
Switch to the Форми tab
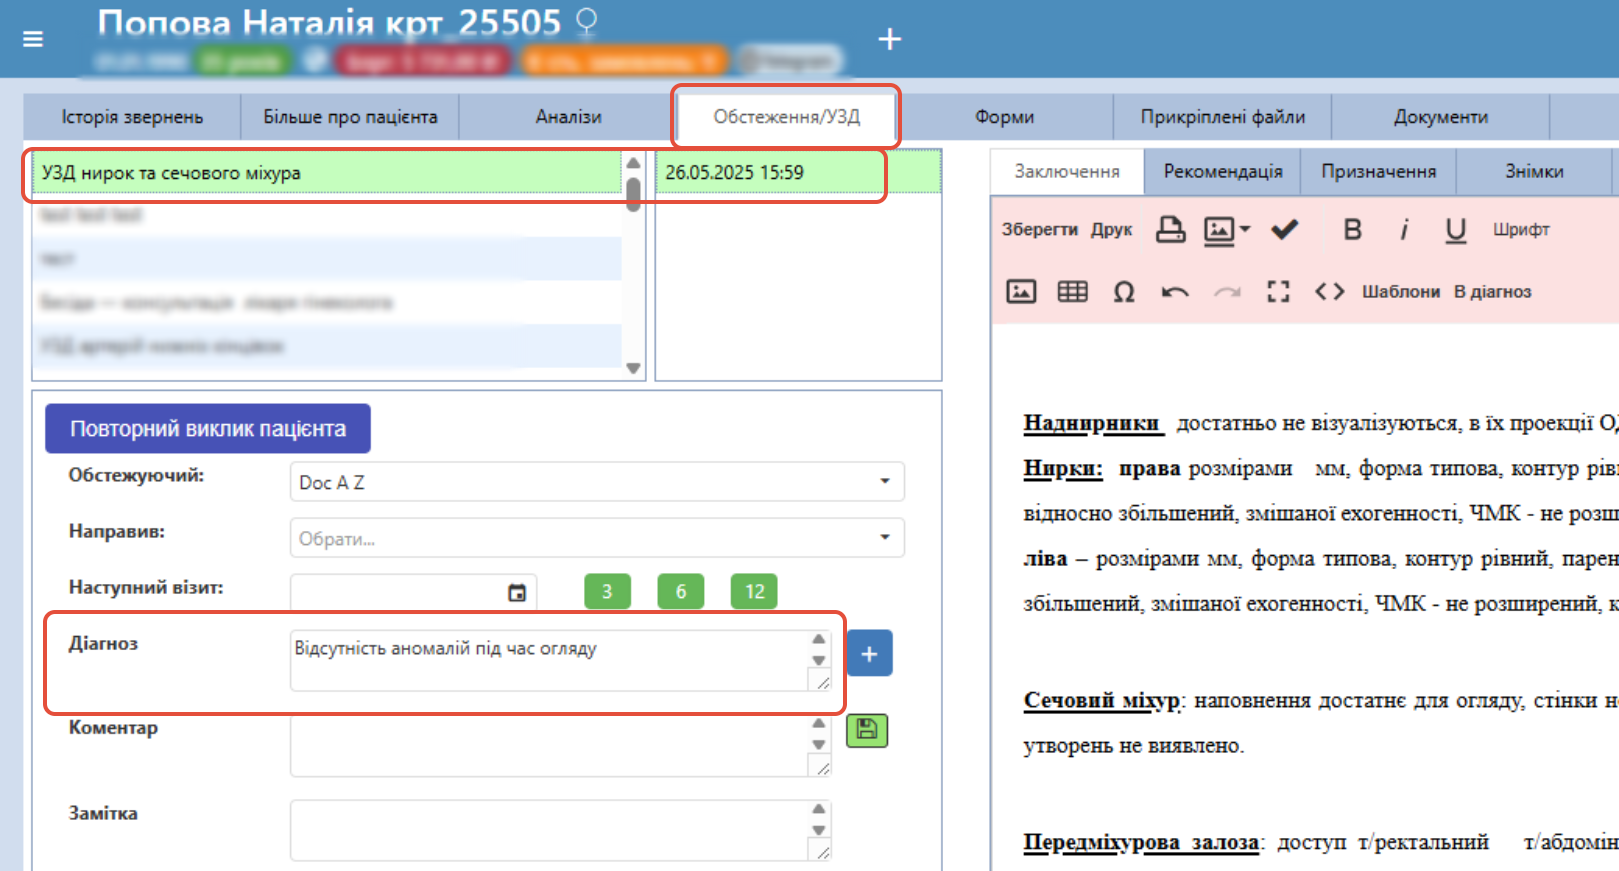(1004, 117)
